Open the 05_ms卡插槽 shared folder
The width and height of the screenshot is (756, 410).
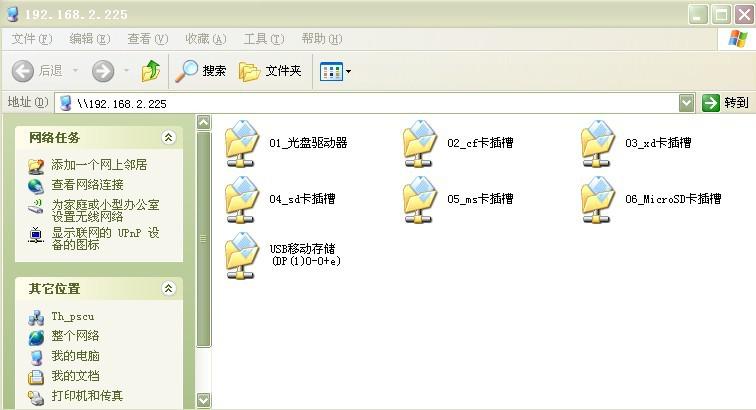pyautogui.click(x=421, y=199)
